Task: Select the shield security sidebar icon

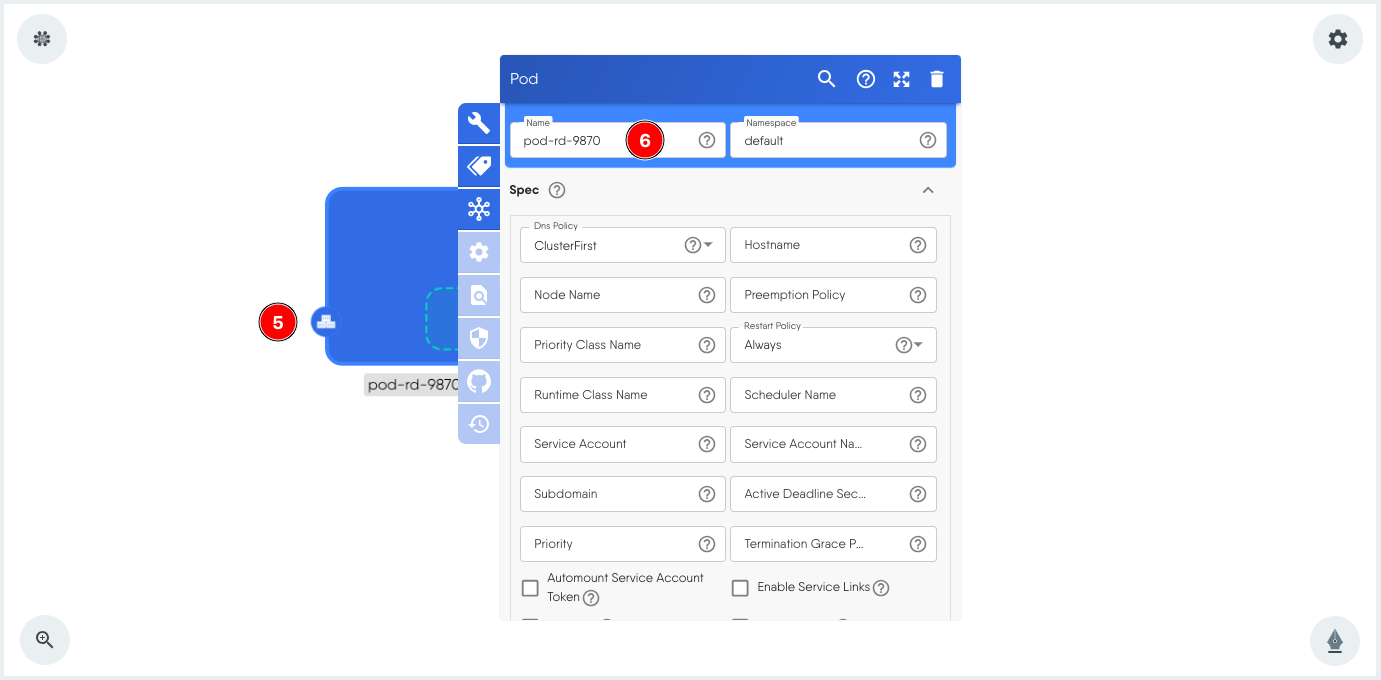Action: click(x=479, y=338)
